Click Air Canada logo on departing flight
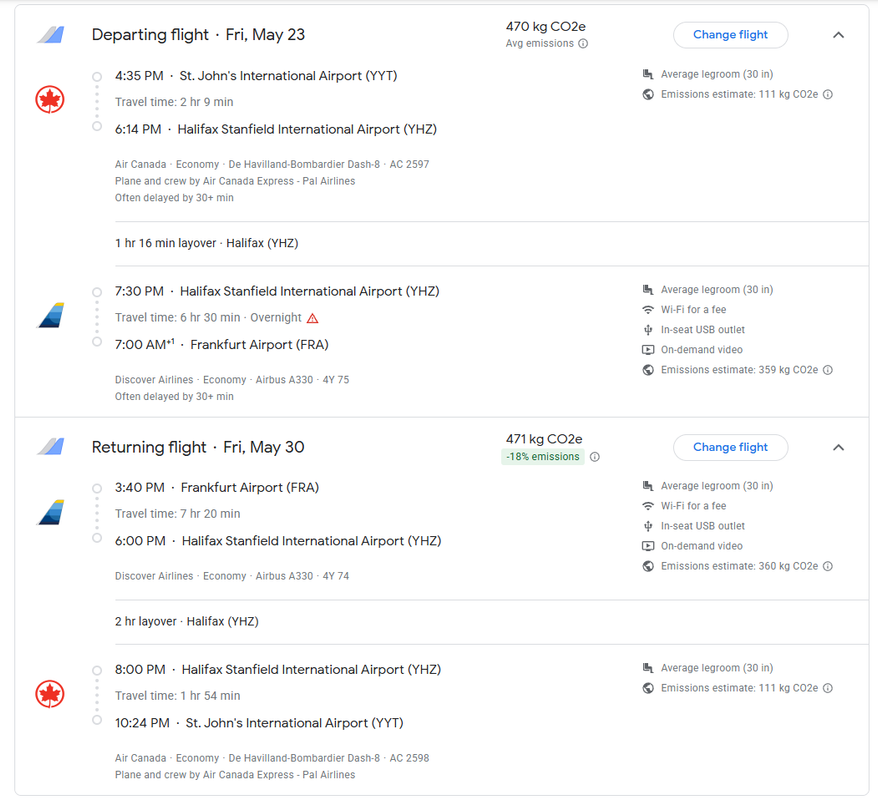 pos(50,100)
